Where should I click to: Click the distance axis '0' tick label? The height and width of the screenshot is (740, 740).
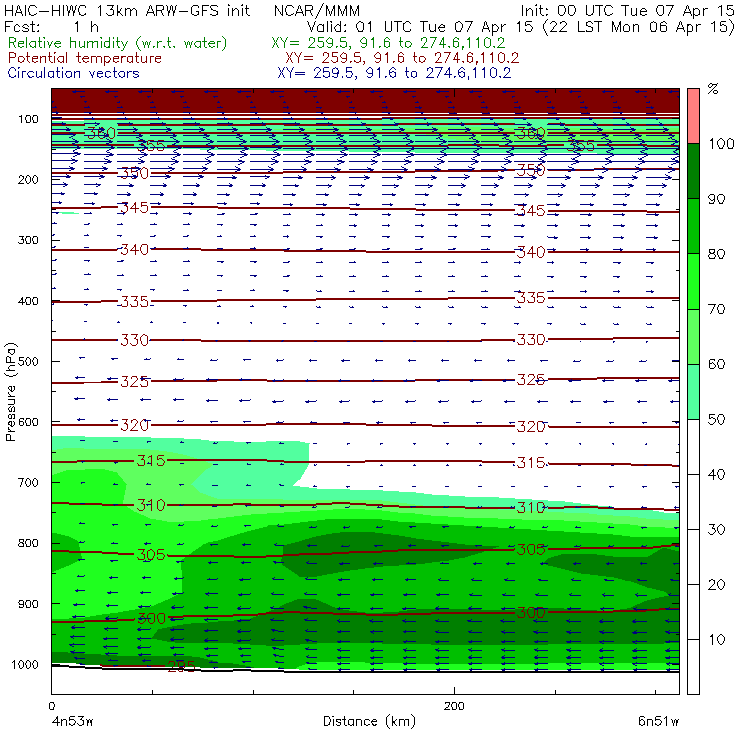point(51,706)
